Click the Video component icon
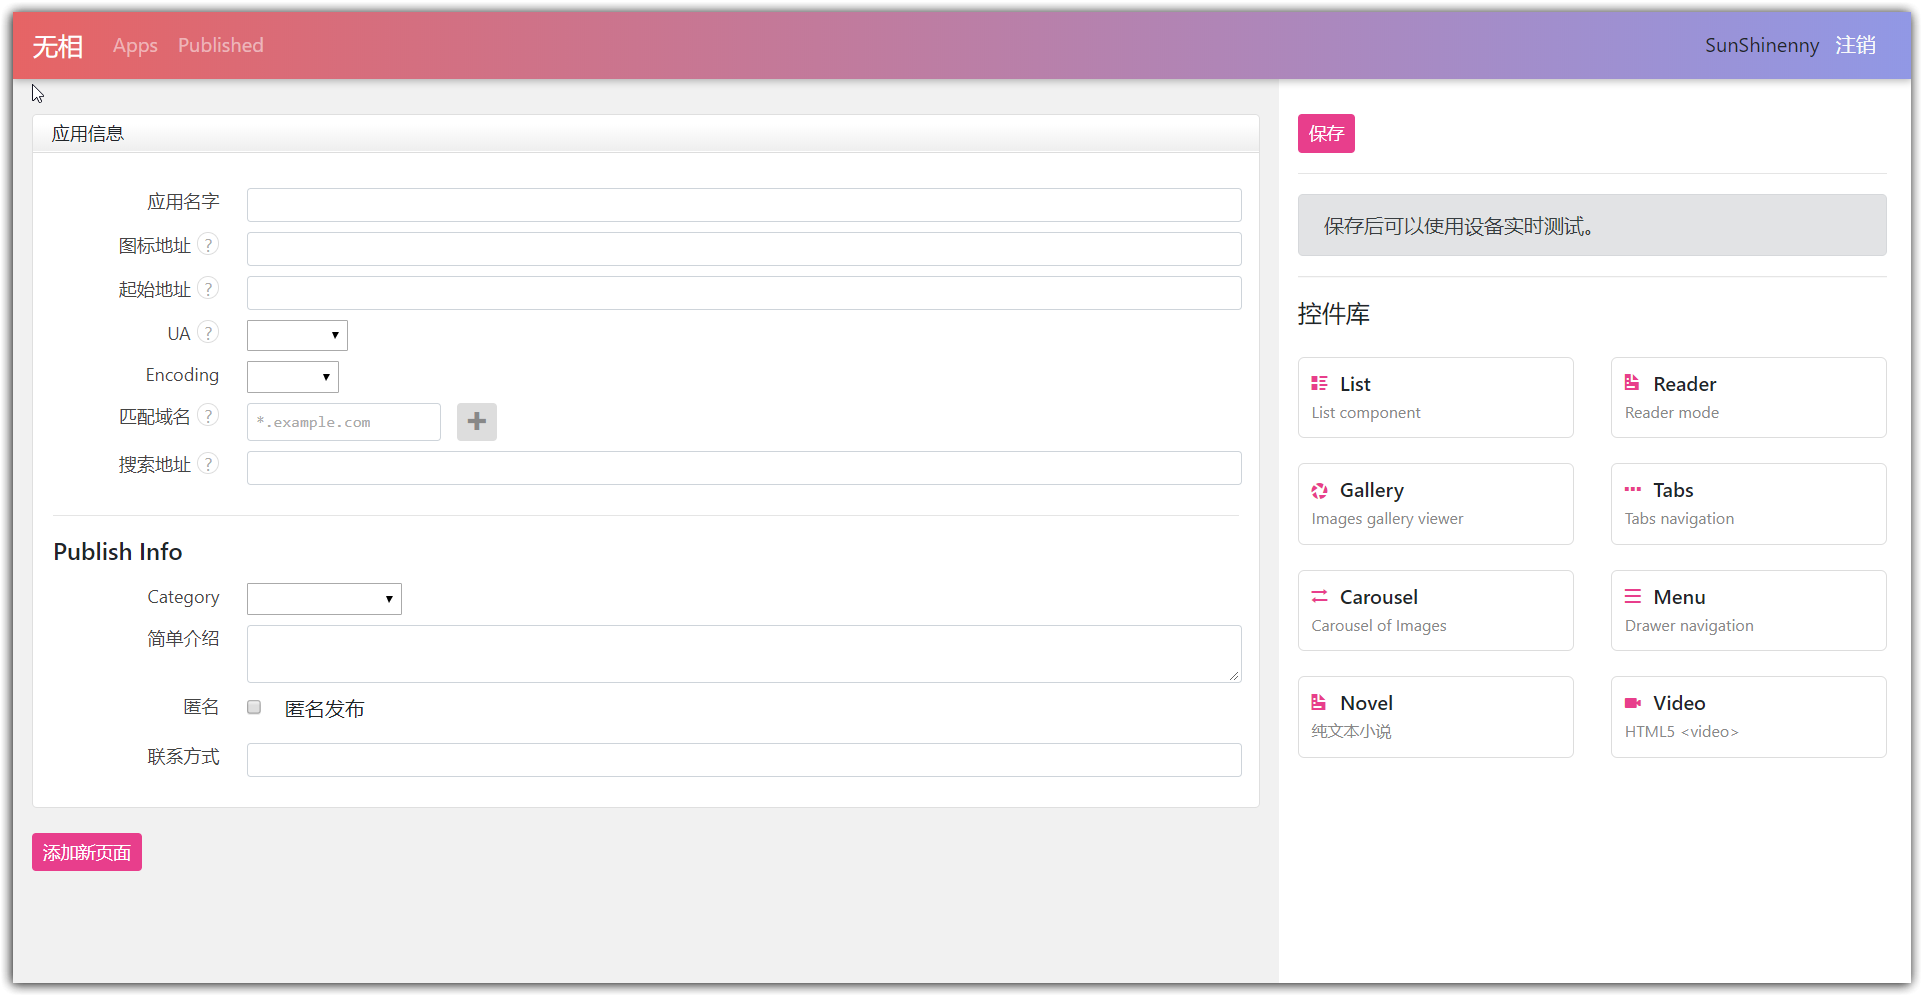Viewport: 1923px width, 996px height. [1632, 702]
